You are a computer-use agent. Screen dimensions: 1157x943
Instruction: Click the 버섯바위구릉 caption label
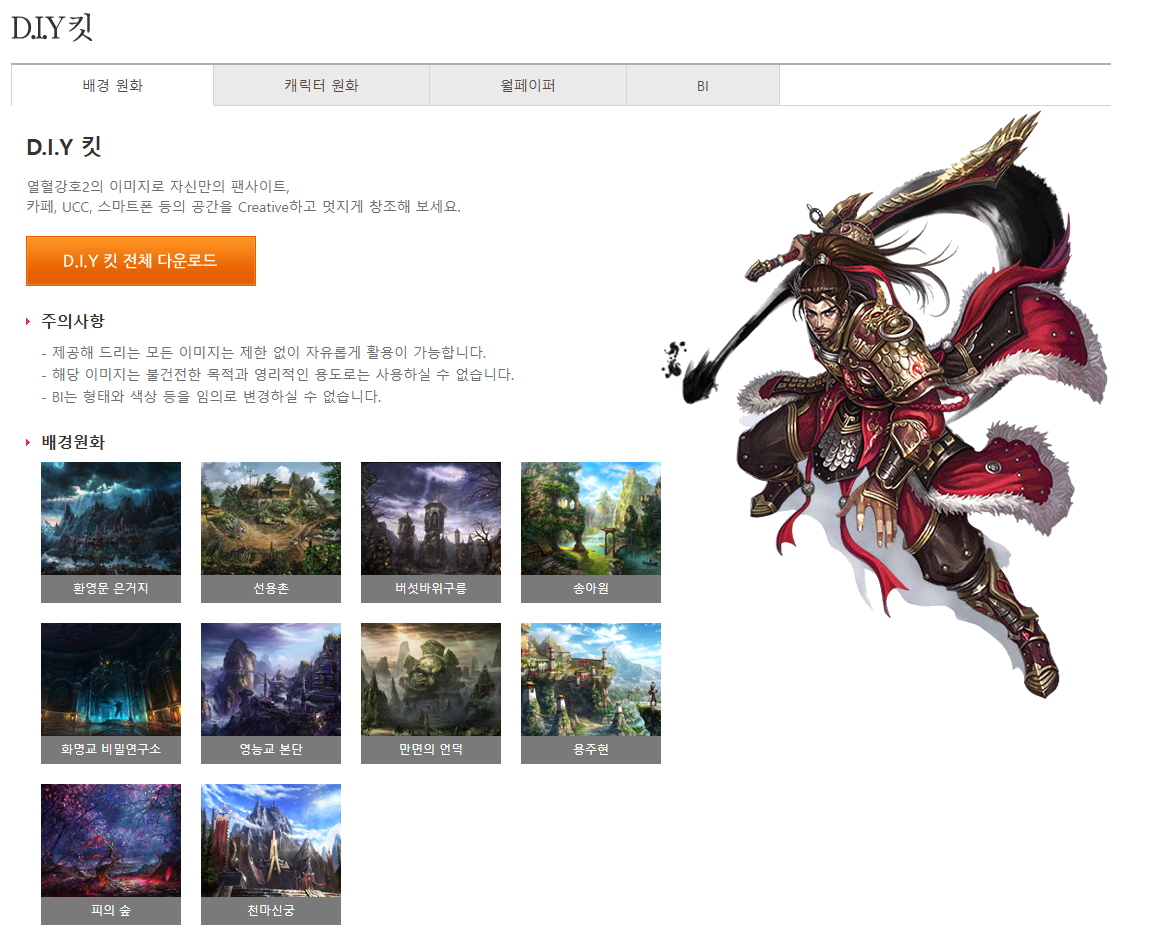(x=431, y=589)
